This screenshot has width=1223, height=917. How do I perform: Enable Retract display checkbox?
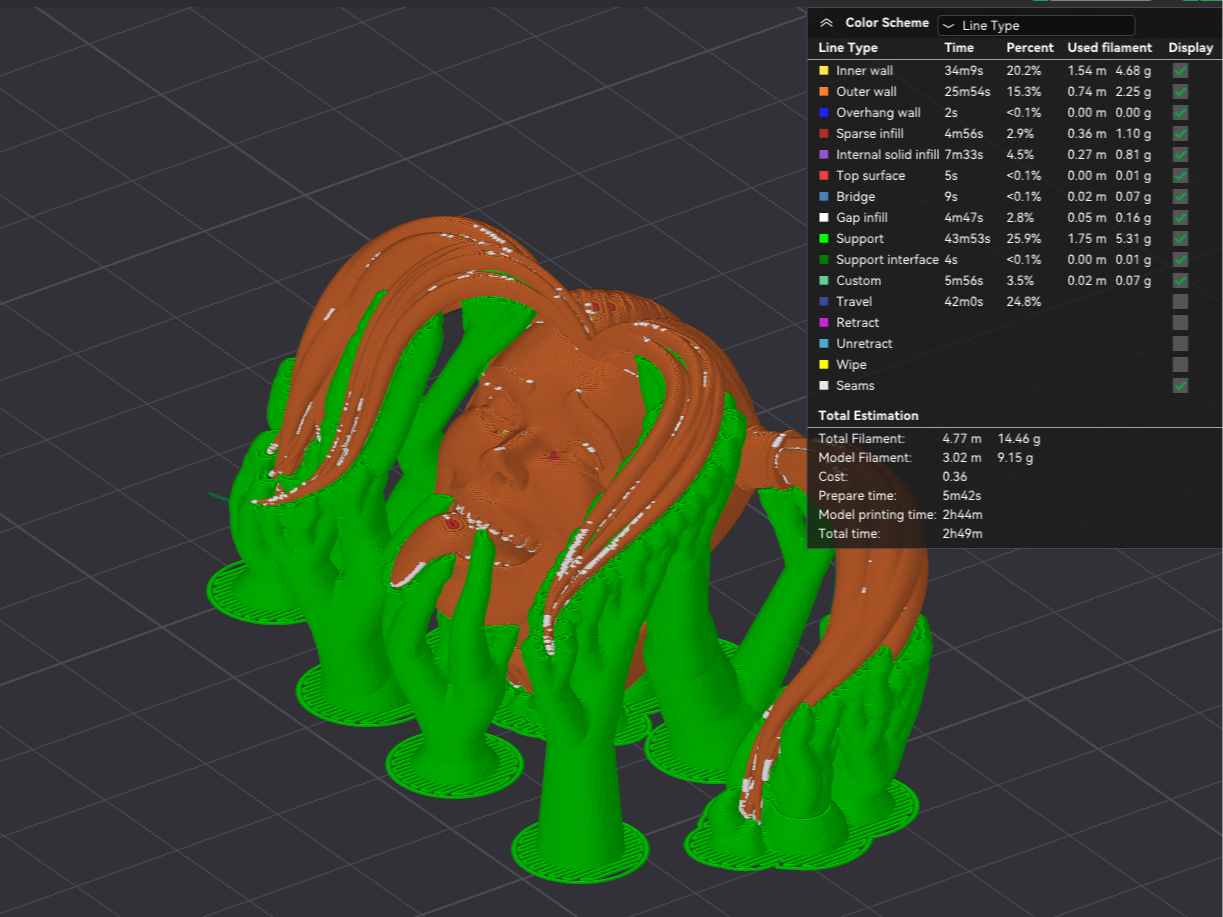pos(1180,322)
